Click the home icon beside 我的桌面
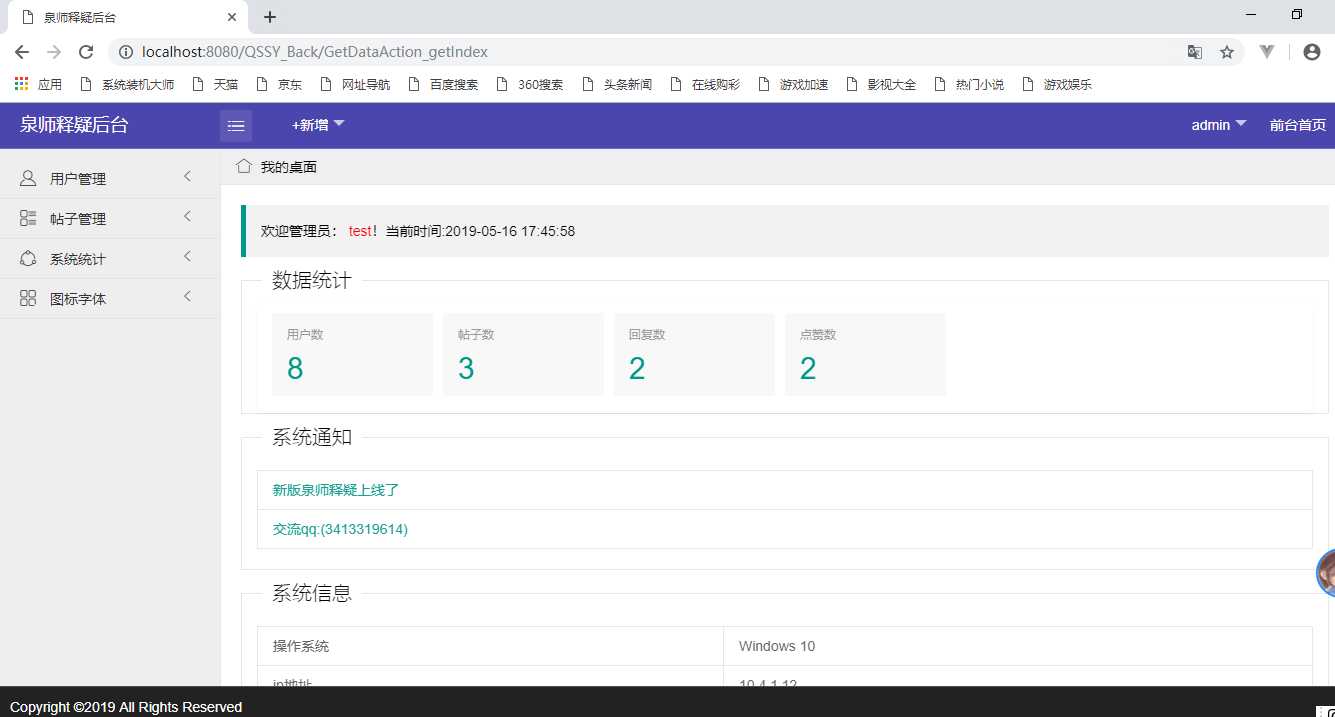 (243, 166)
